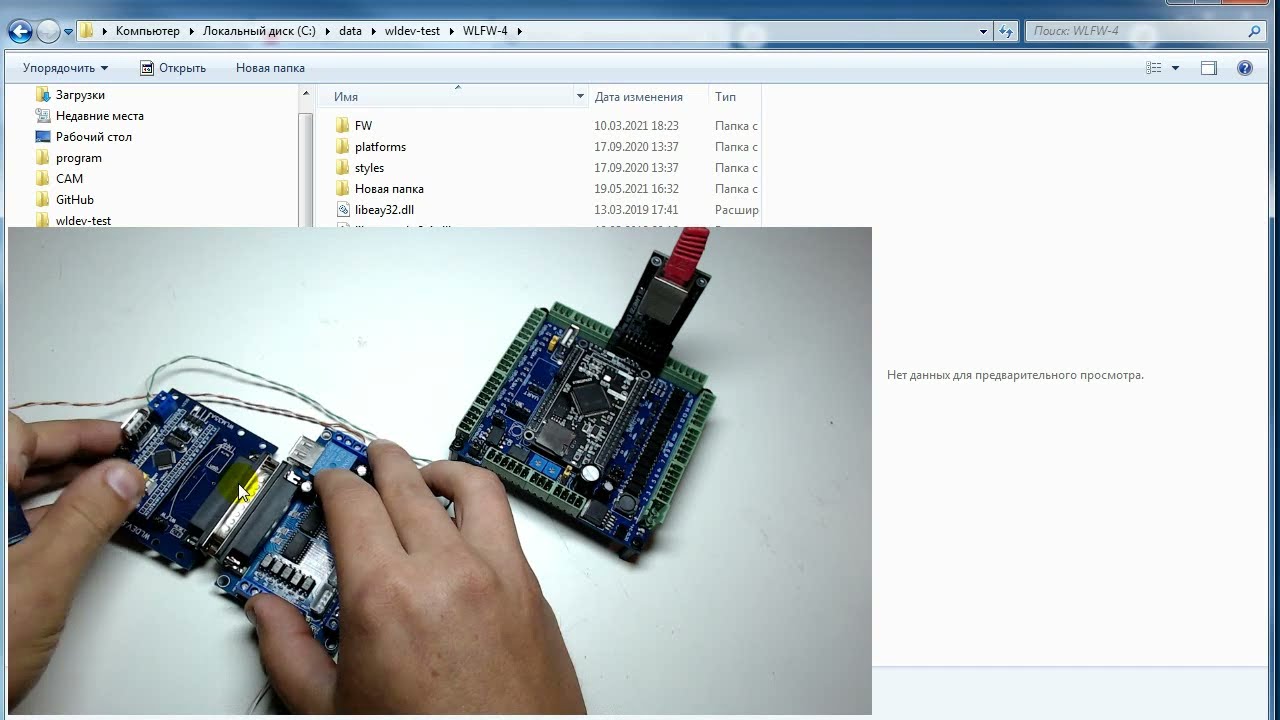This screenshot has height=720, width=1280.
Task: Click the search magnifier icon
Action: pyautogui.click(x=1255, y=31)
